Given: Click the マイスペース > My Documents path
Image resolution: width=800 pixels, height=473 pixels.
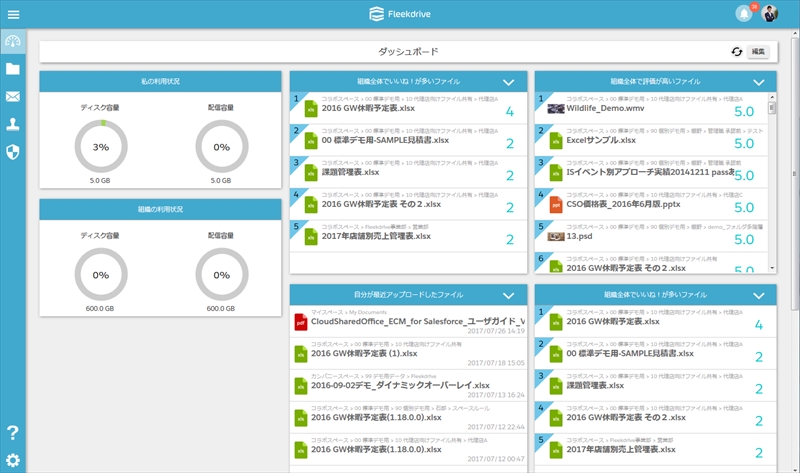Looking at the screenshot, I should click(x=349, y=312).
